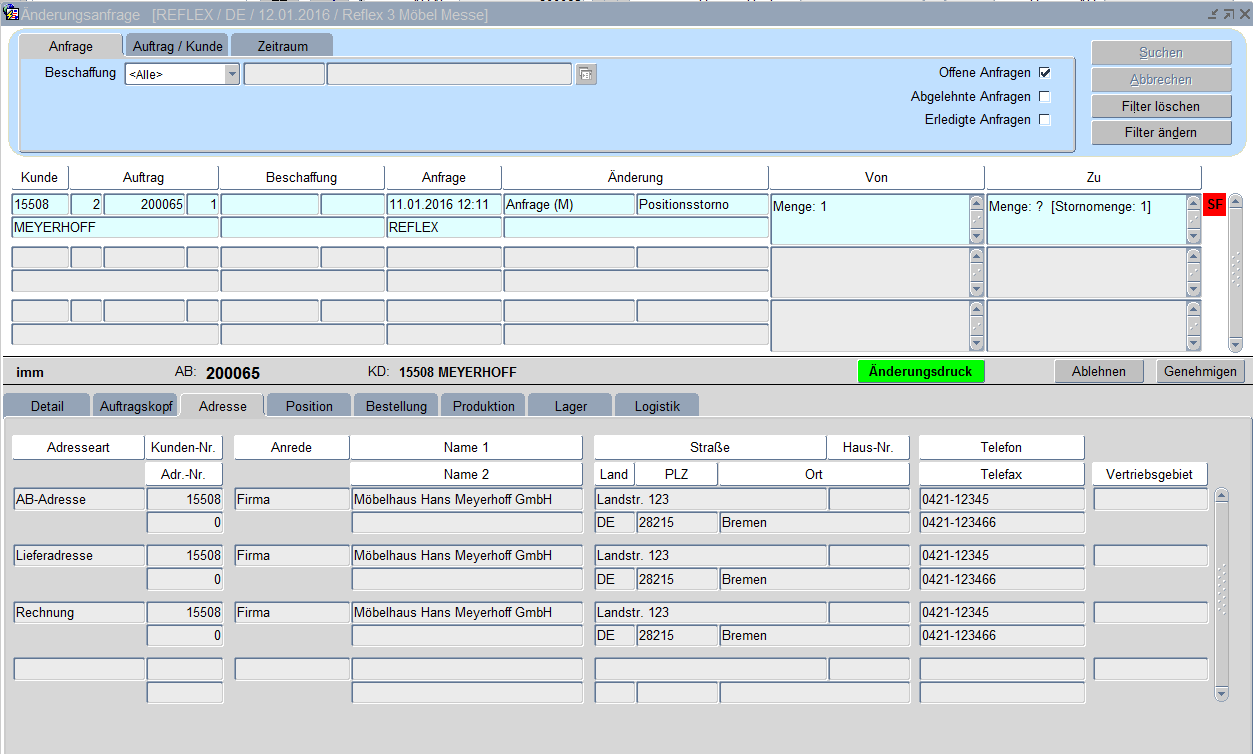Open the Logistik tab

tap(656, 406)
